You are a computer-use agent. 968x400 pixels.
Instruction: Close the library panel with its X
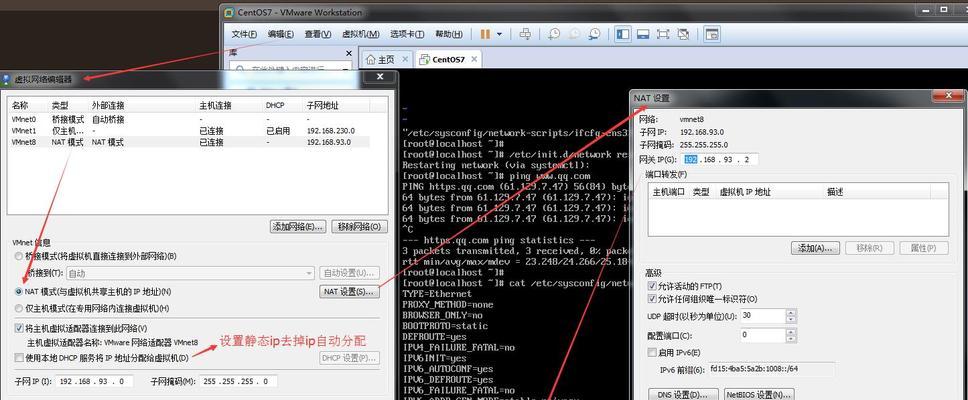pos(349,54)
